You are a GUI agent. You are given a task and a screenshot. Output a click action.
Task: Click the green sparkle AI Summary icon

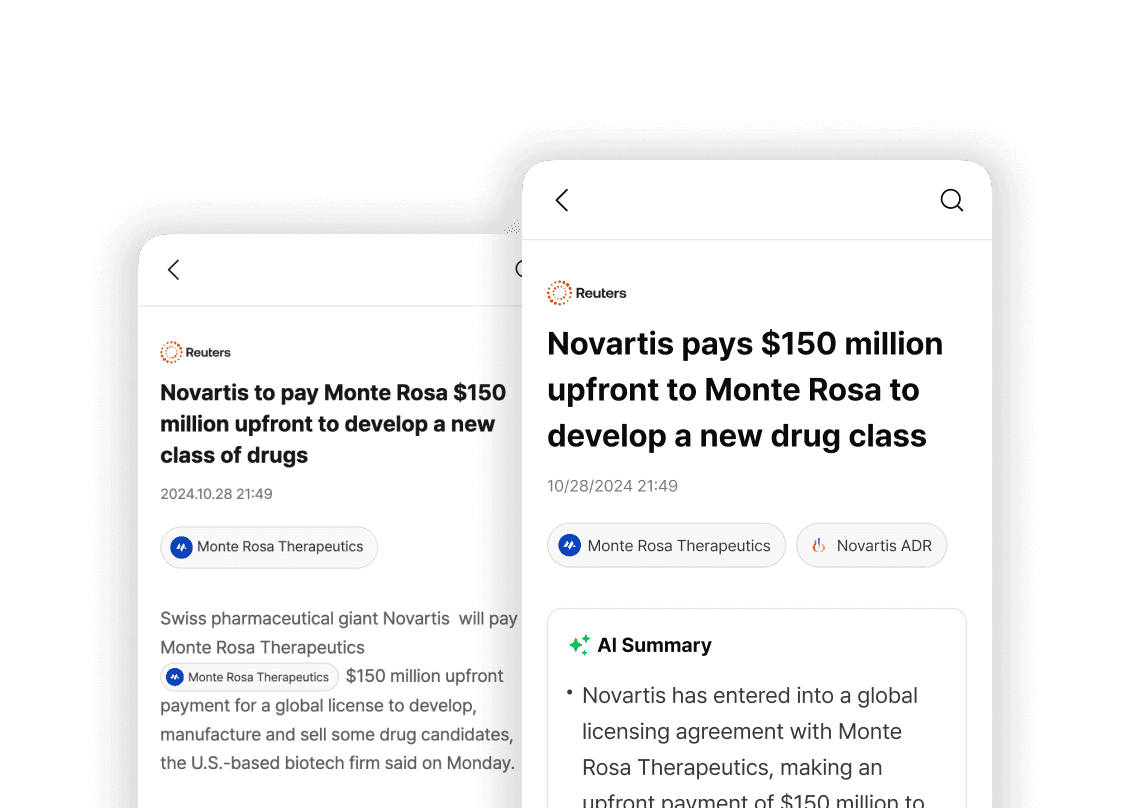coord(579,645)
